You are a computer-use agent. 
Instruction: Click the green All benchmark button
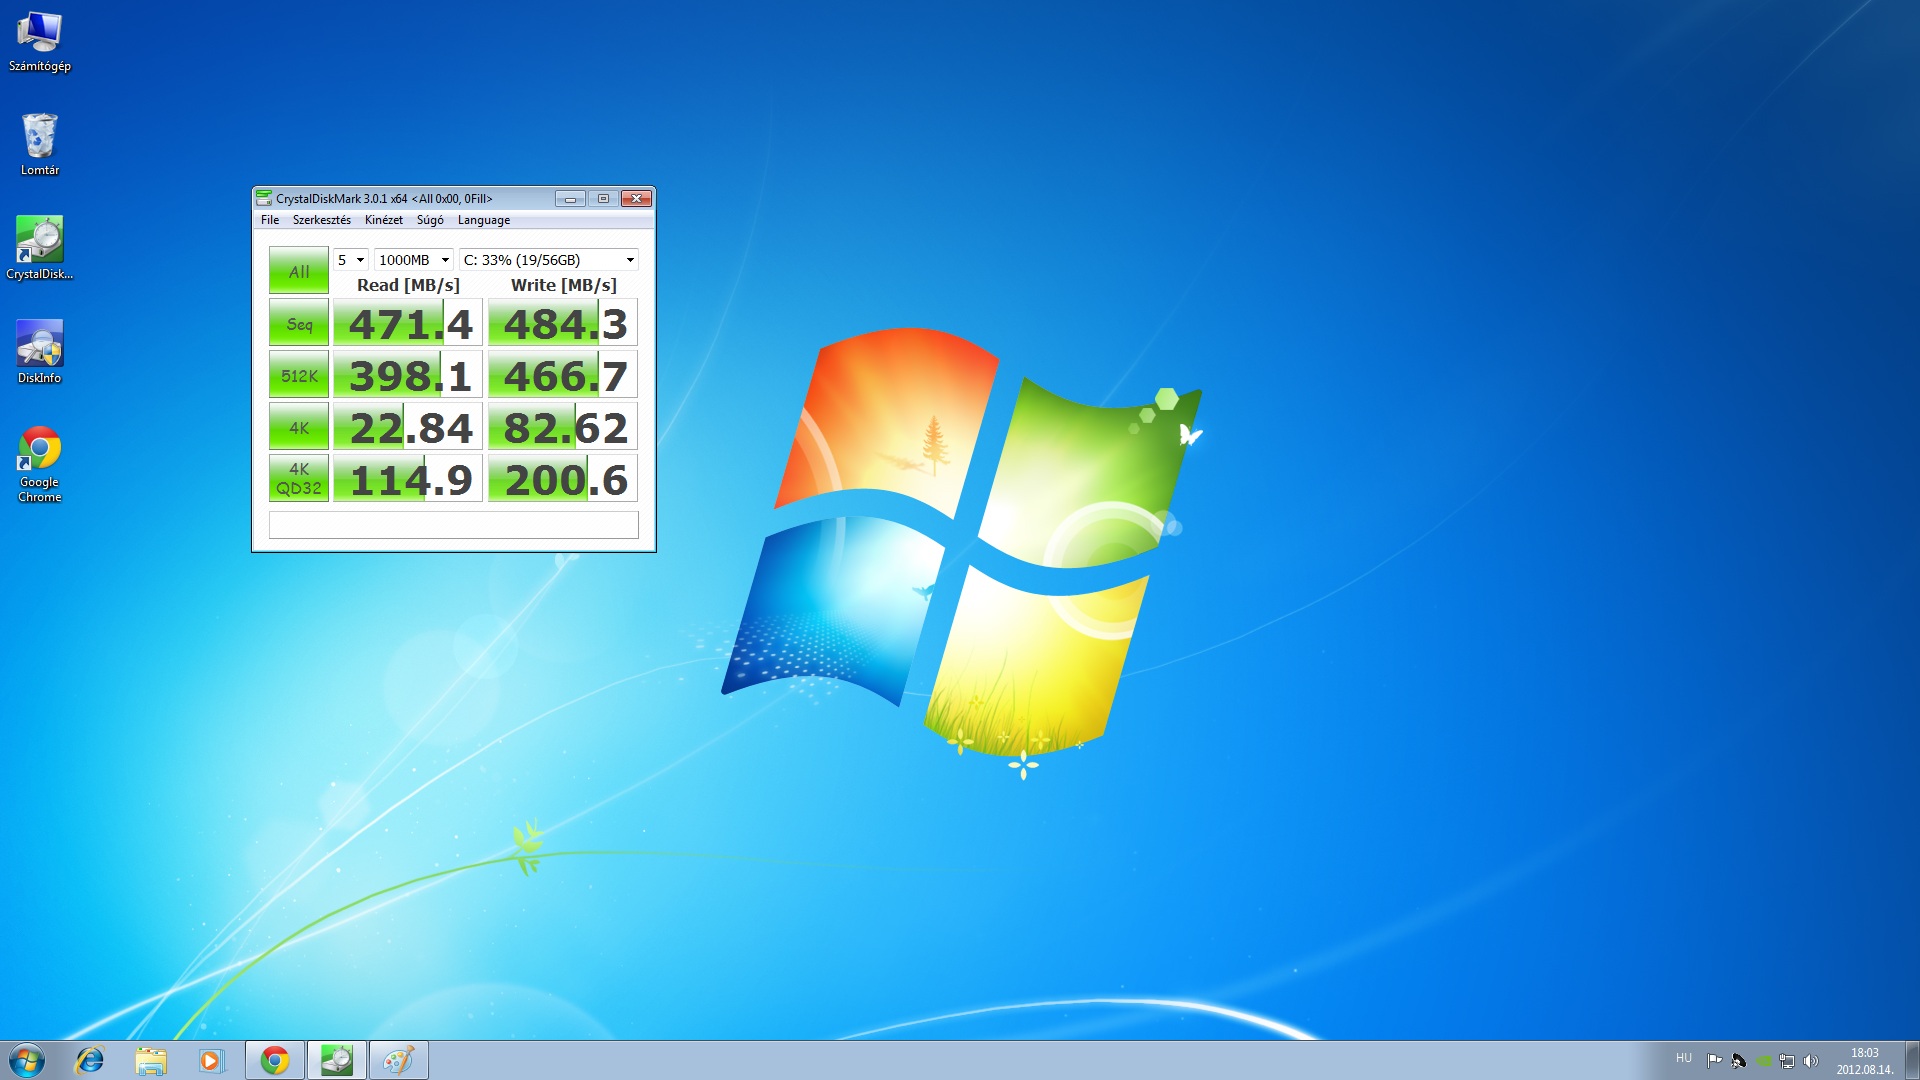coord(298,270)
